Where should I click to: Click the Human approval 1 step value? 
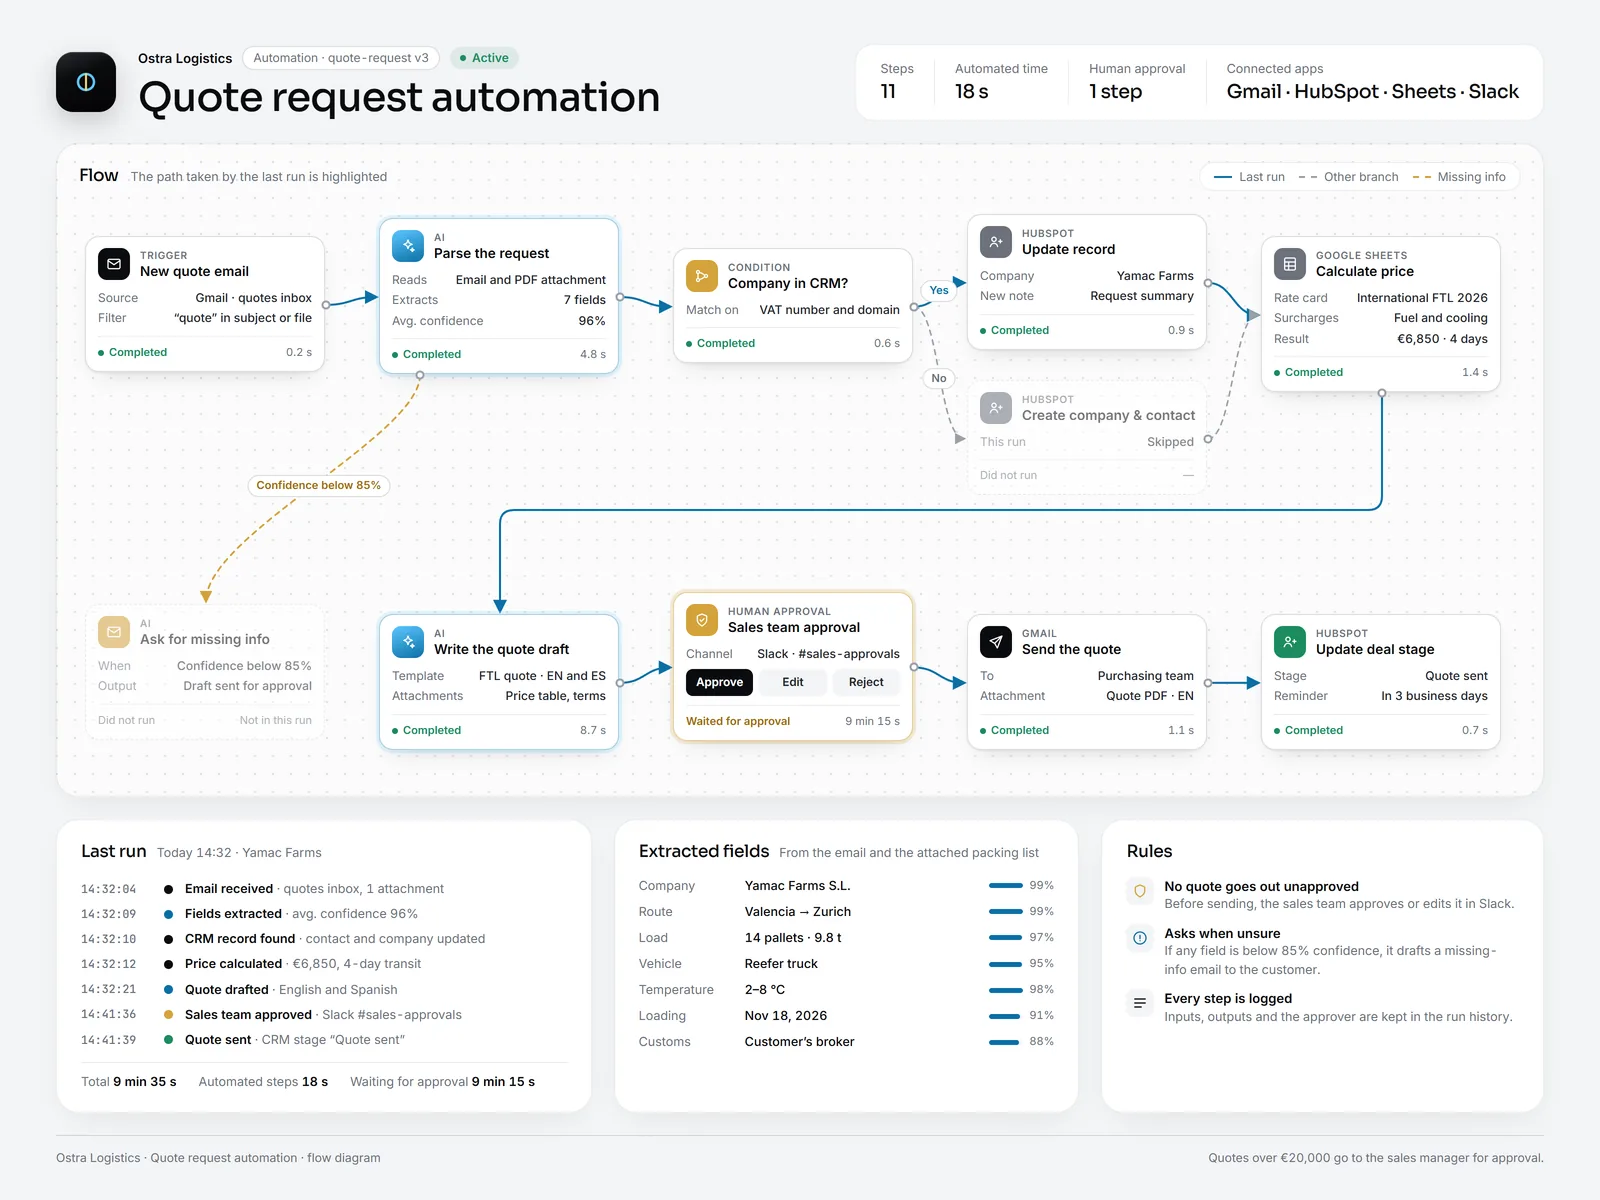pyautogui.click(x=1116, y=92)
